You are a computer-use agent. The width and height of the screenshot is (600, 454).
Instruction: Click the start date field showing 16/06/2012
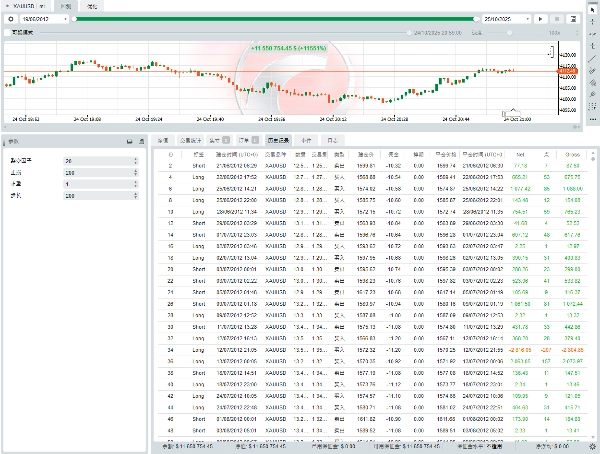pyautogui.click(x=36, y=18)
